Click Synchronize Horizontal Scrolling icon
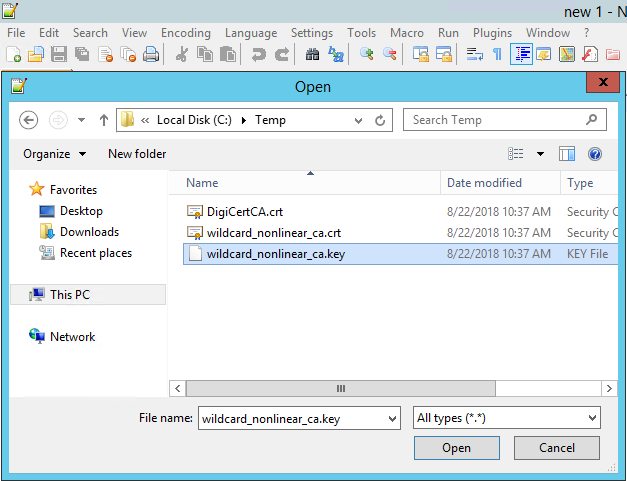Image resolution: width=627 pixels, height=481 pixels. (x=443, y=54)
